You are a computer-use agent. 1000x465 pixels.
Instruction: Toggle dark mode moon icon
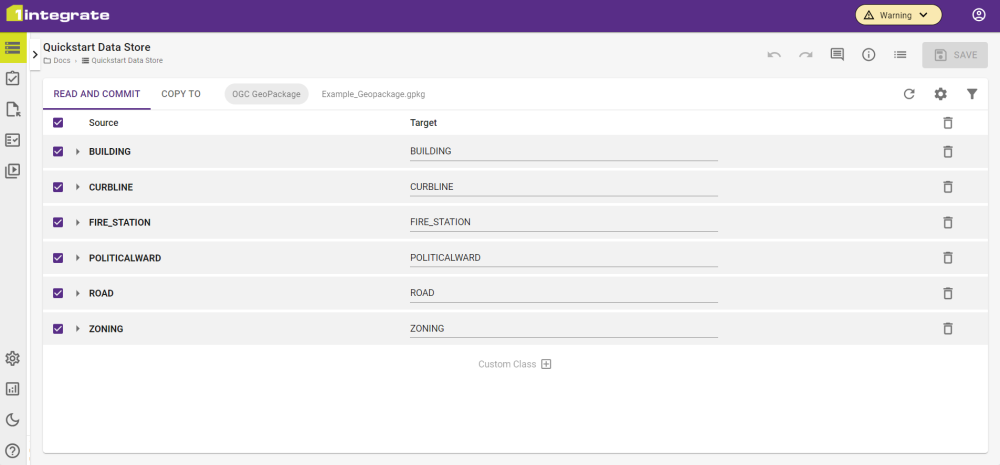(13, 420)
